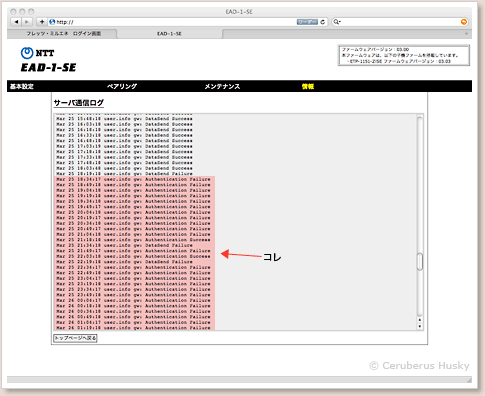Click the Mar 26 00:49:18 Authentication Failure row
The width and height of the screenshot is (485, 396).
[x=133, y=317]
